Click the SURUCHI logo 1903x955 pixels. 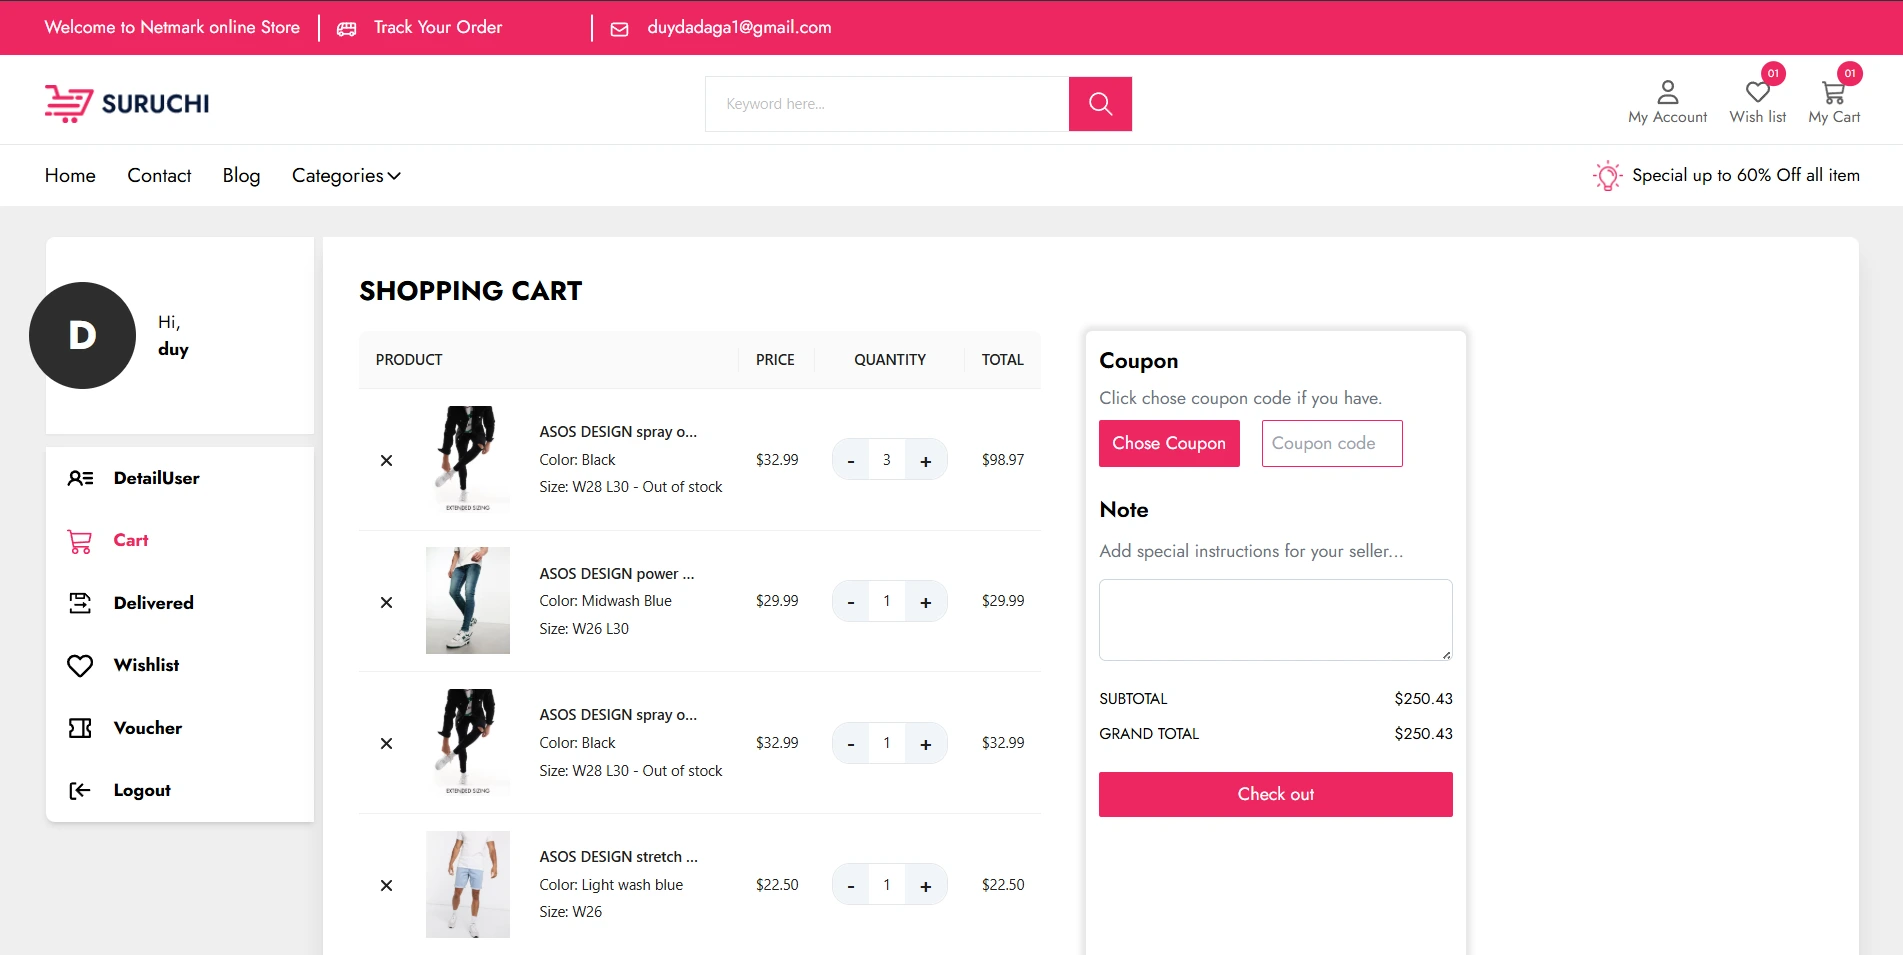point(127,103)
